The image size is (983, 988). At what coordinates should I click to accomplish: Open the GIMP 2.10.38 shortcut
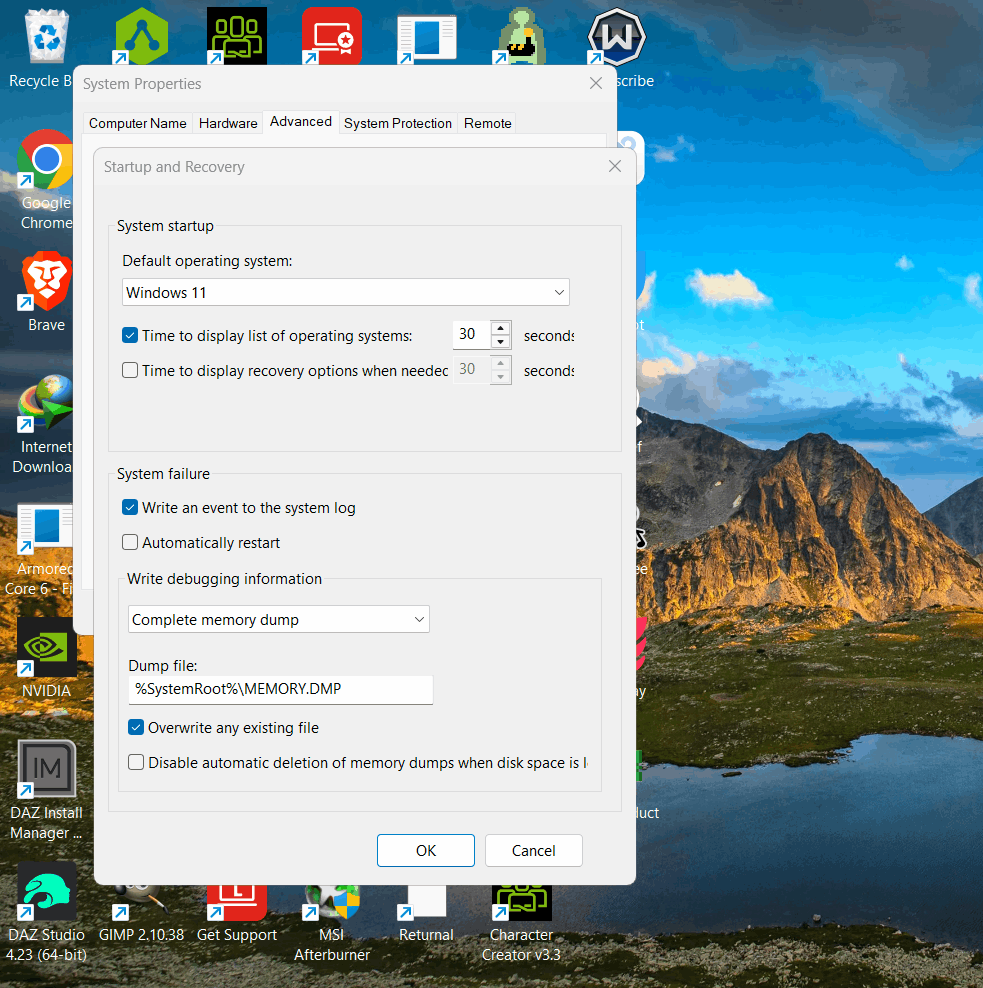141,902
